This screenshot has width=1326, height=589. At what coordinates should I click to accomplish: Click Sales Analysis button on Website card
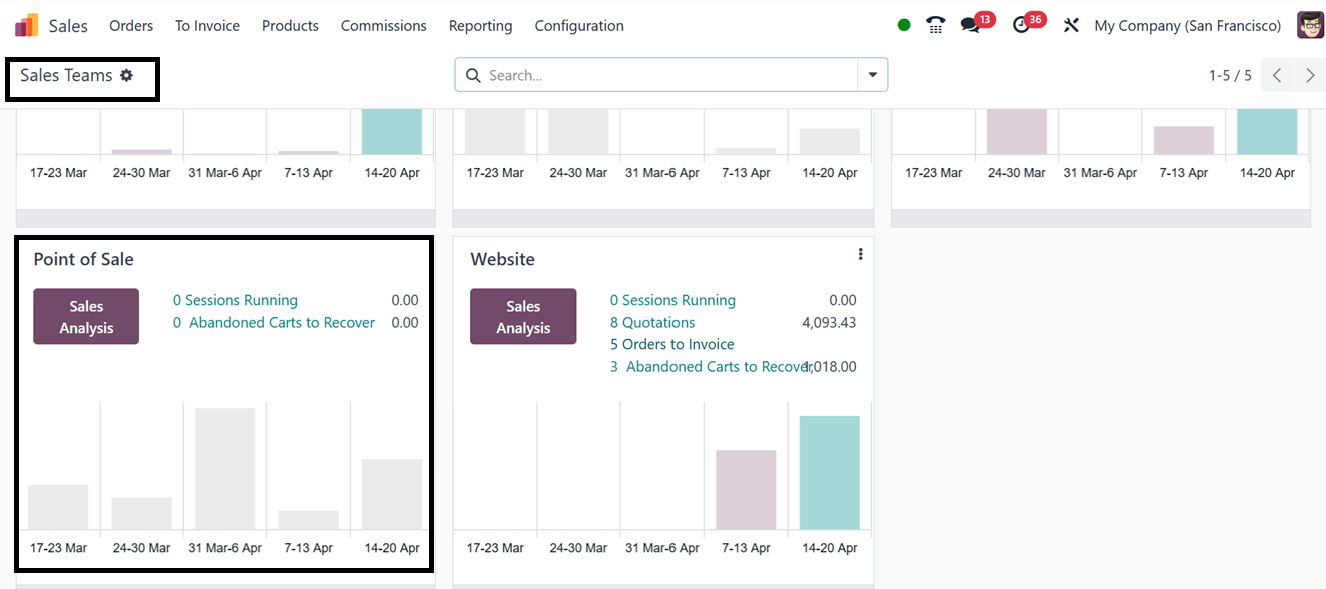pos(523,317)
